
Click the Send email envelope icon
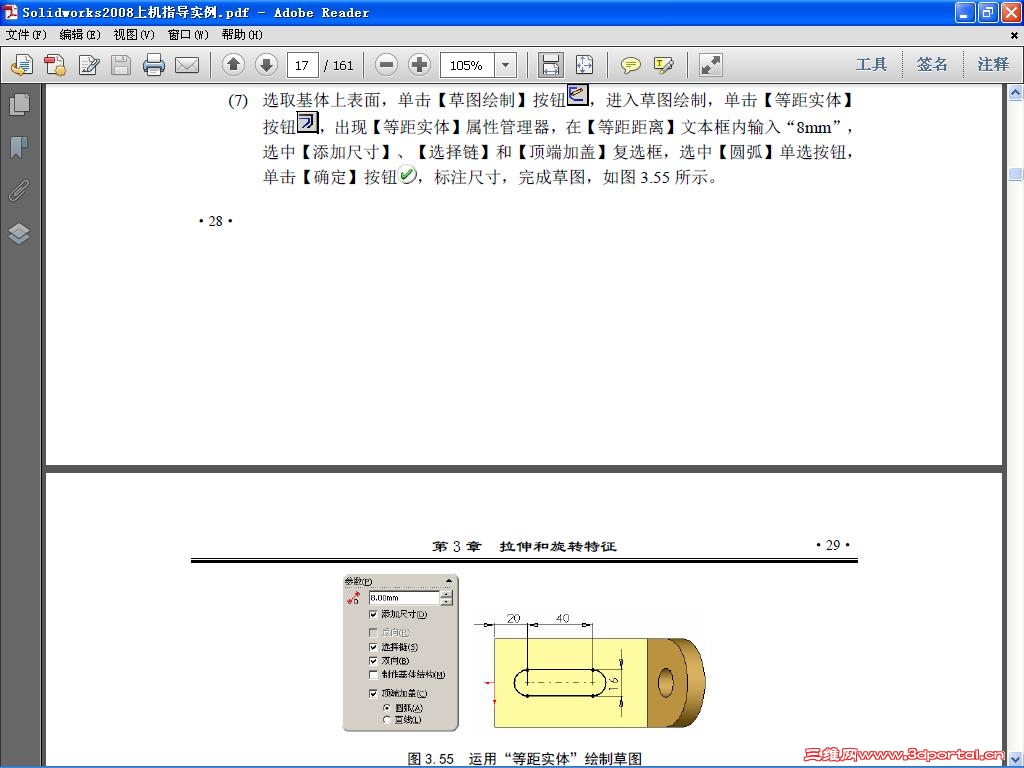(x=187, y=65)
